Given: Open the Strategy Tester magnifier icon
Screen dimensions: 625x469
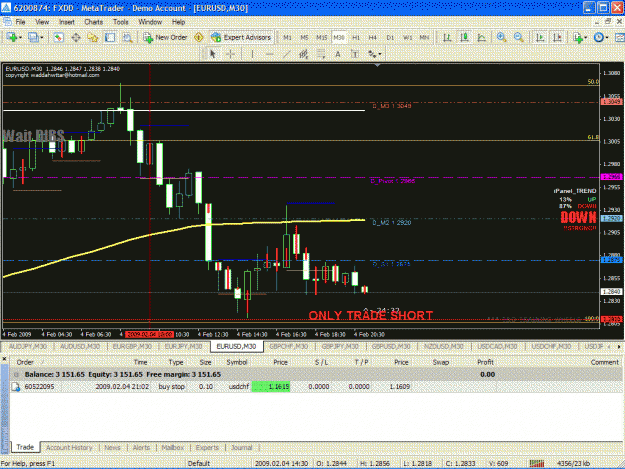Looking at the screenshot, I should pyautogui.click(x=127, y=37).
